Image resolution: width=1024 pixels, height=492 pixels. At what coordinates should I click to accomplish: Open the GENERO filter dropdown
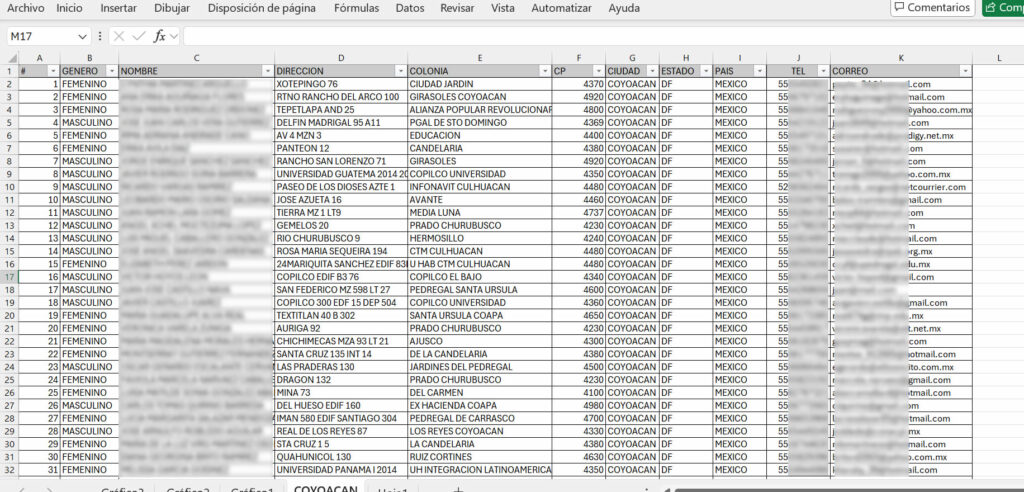(x=112, y=71)
